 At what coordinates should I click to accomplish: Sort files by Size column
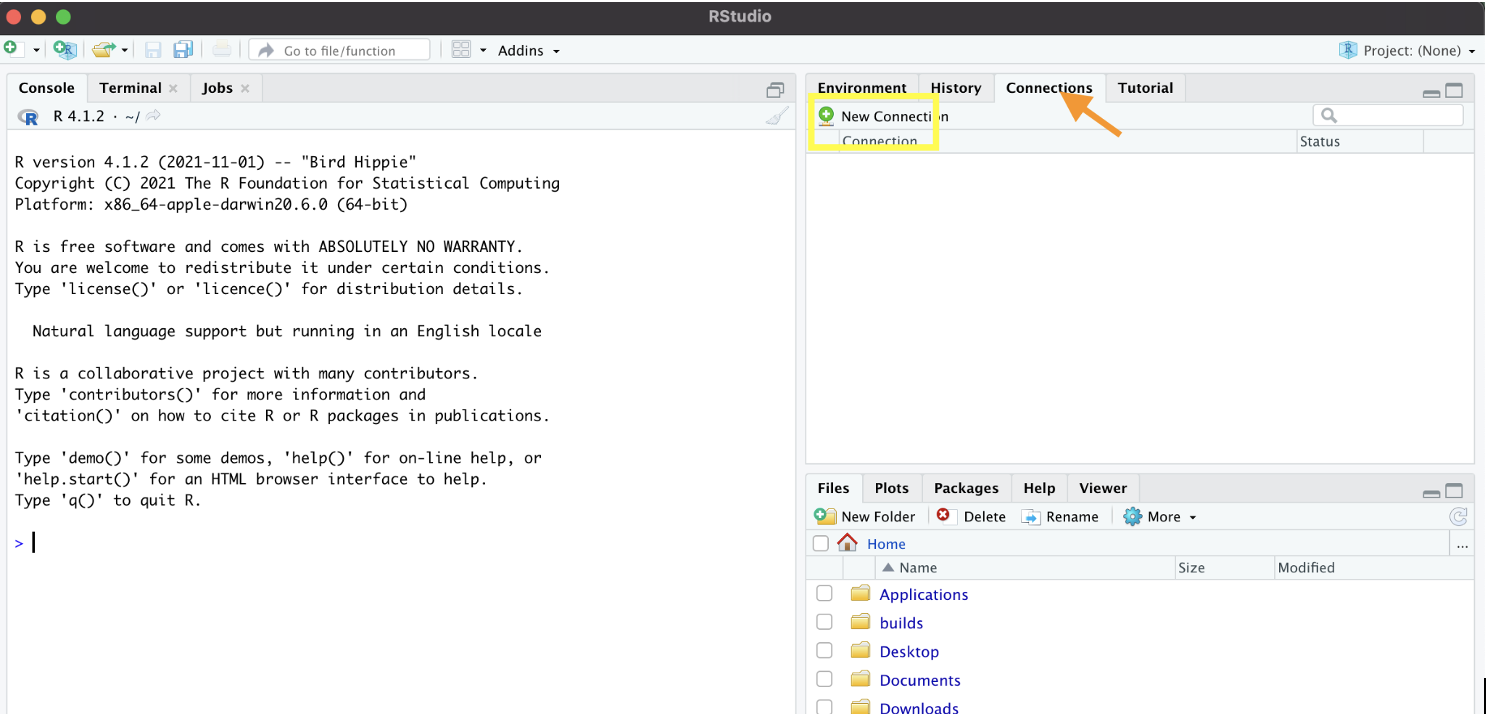point(1225,567)
